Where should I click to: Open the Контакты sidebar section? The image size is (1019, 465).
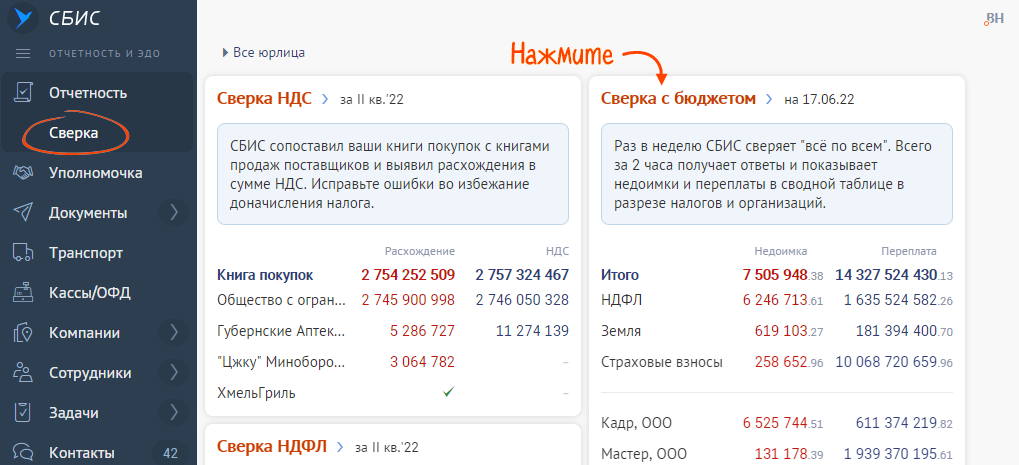[81, 452]
